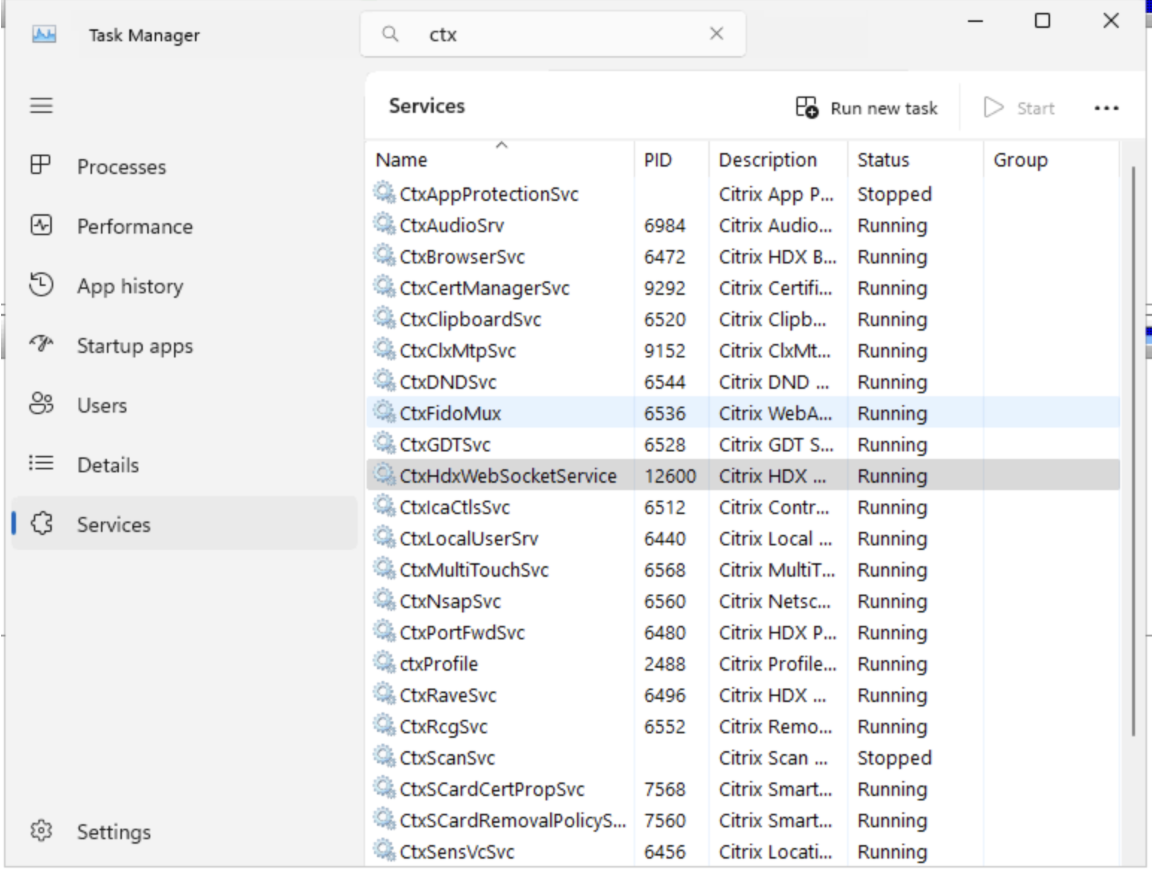Click PID value 12600
This screenshot has height=870, width=1152.
click(x=670, y=476)
